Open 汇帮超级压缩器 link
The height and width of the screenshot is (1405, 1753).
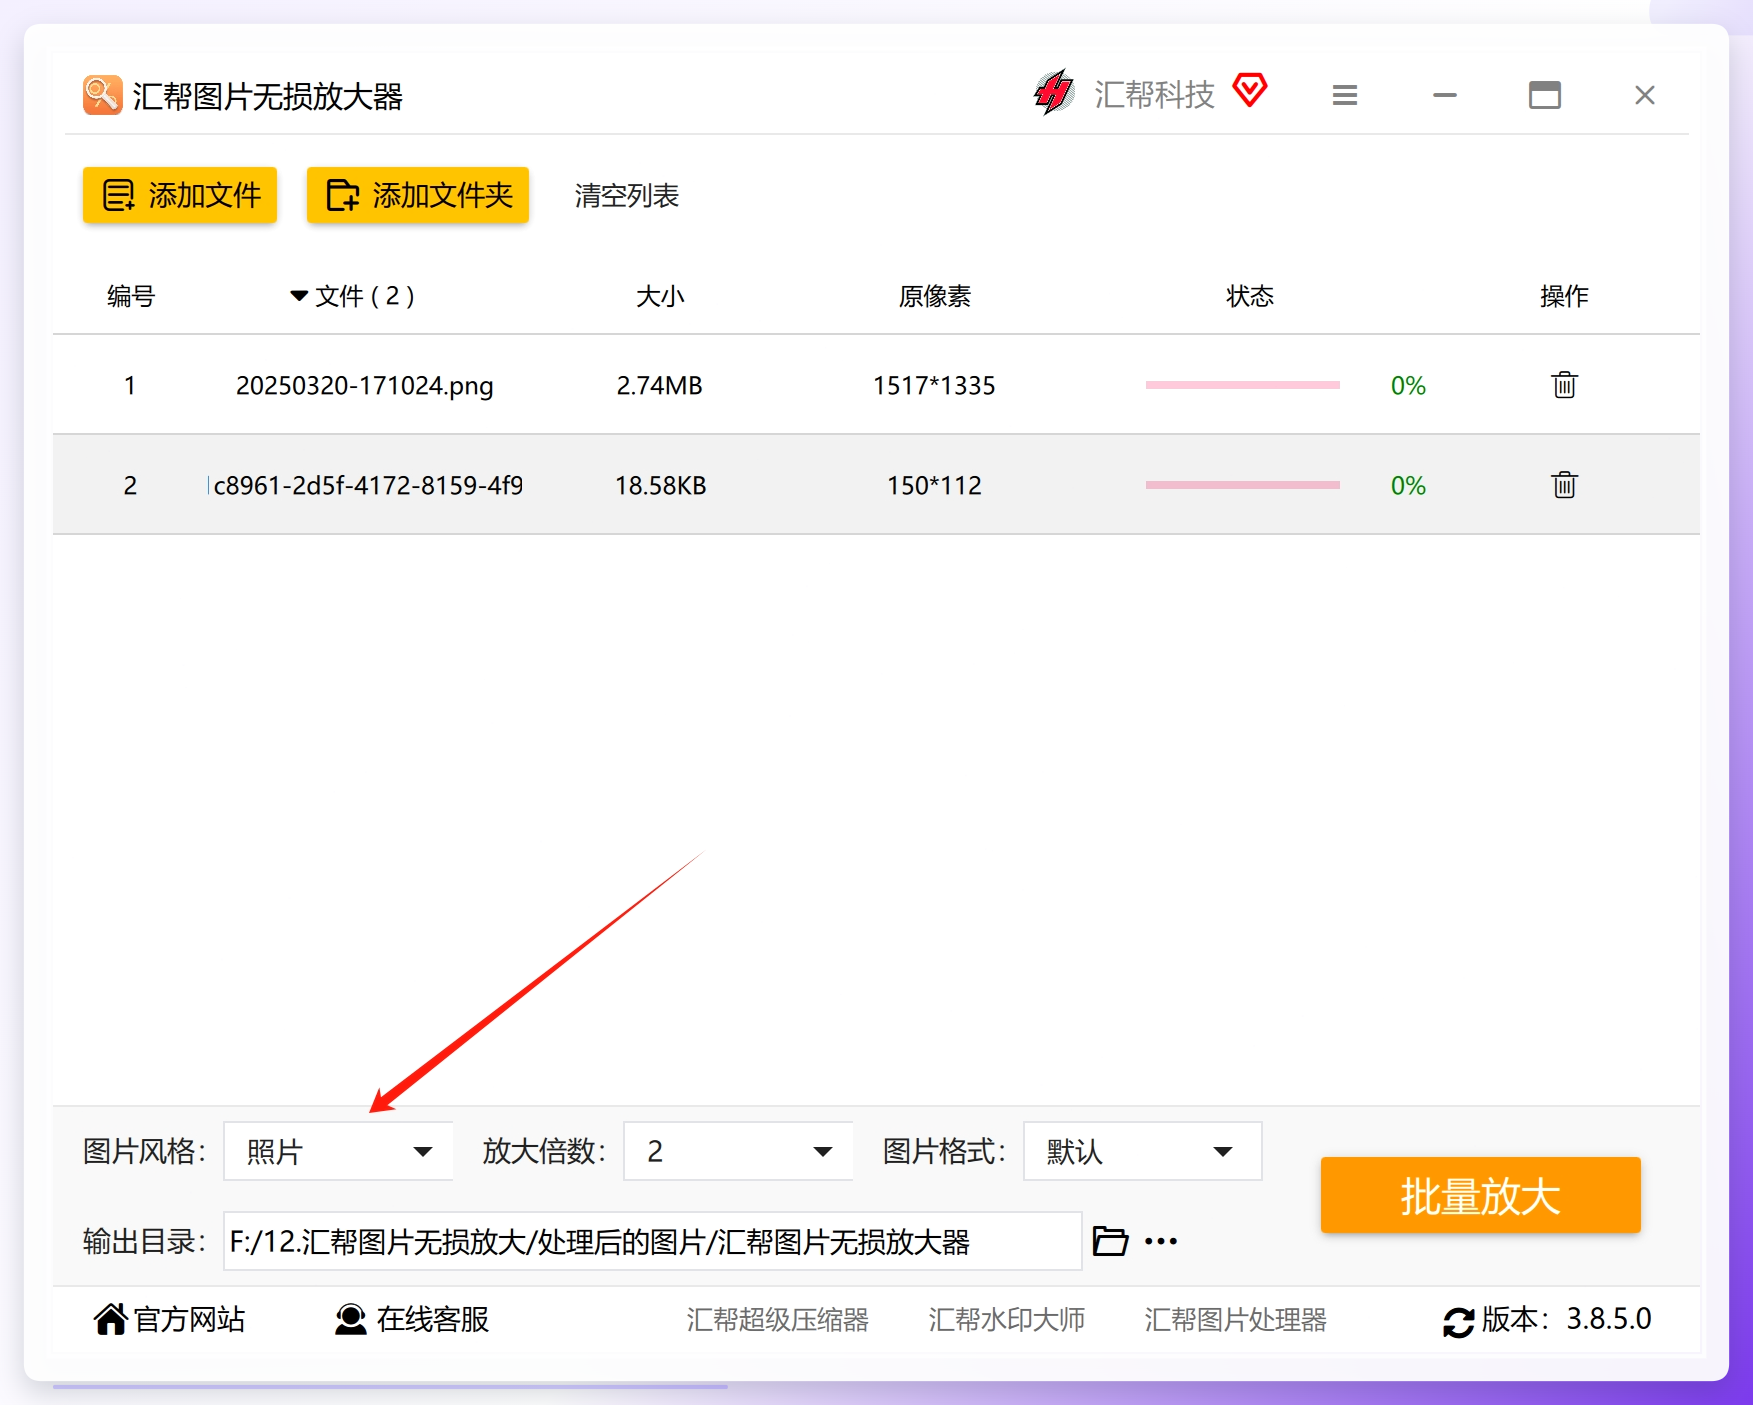click(778, 1320)
